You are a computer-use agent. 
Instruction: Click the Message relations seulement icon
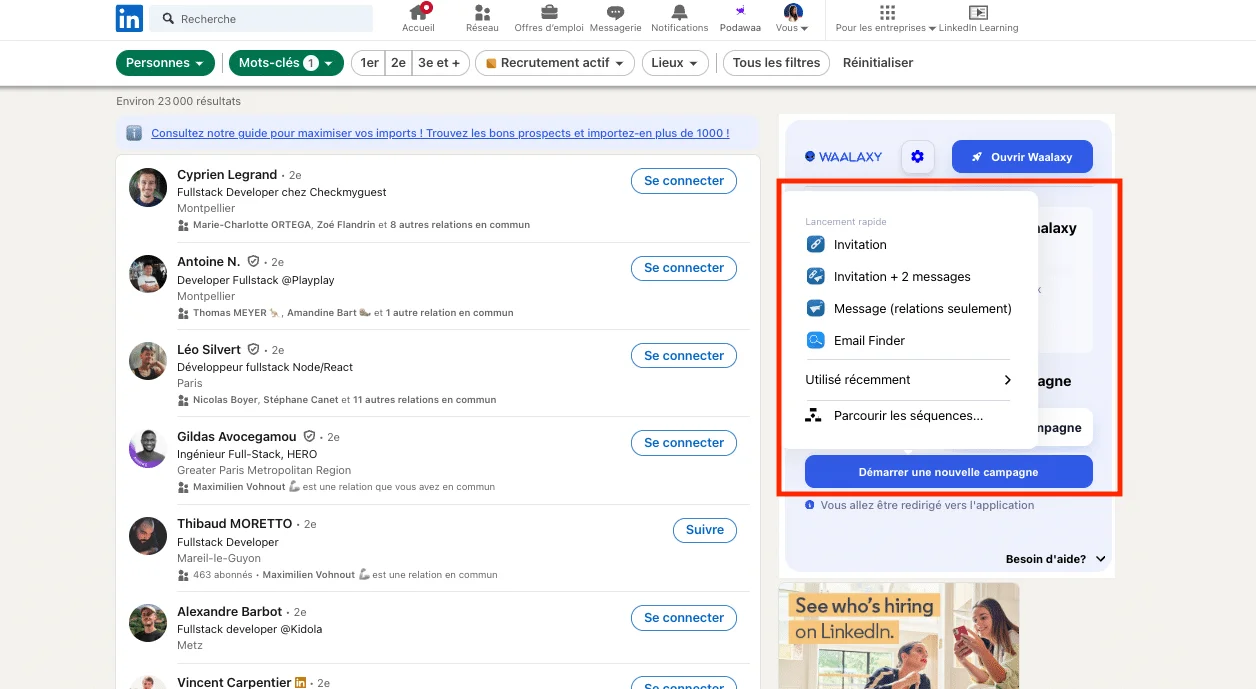(815, 308)
